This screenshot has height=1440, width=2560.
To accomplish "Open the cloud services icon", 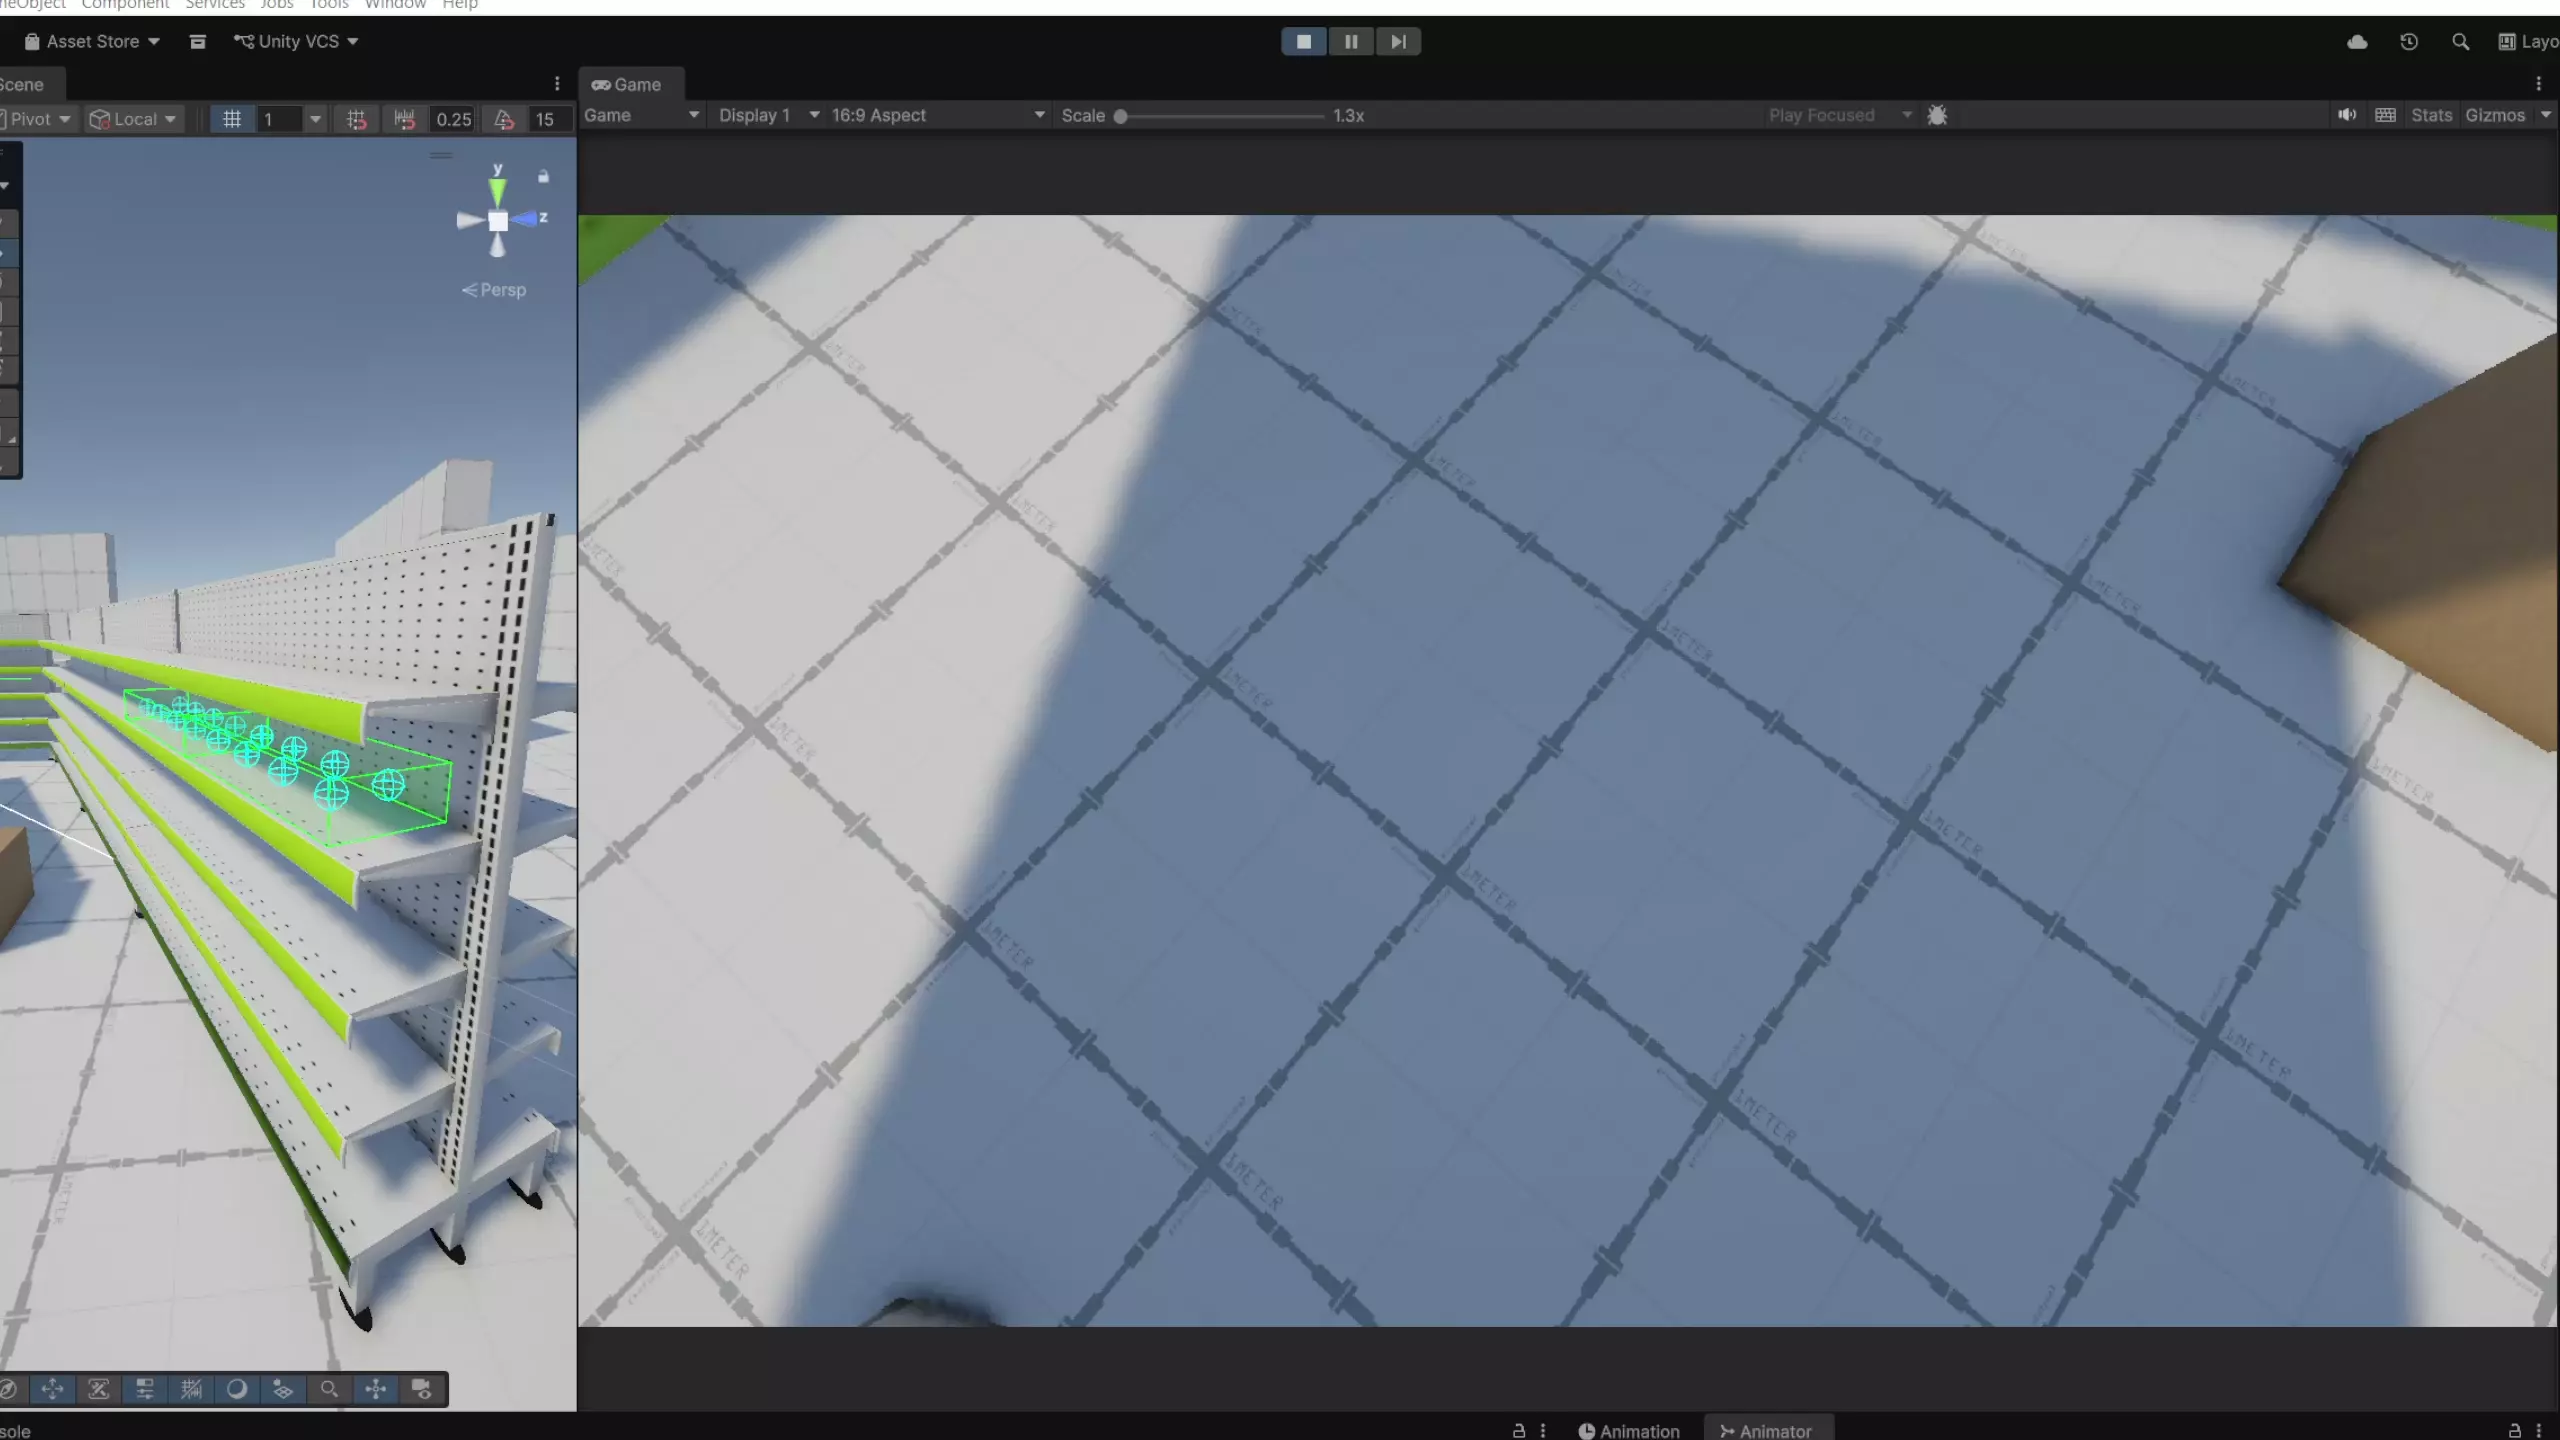I will pyautogui.click(x=2357, y=42).
